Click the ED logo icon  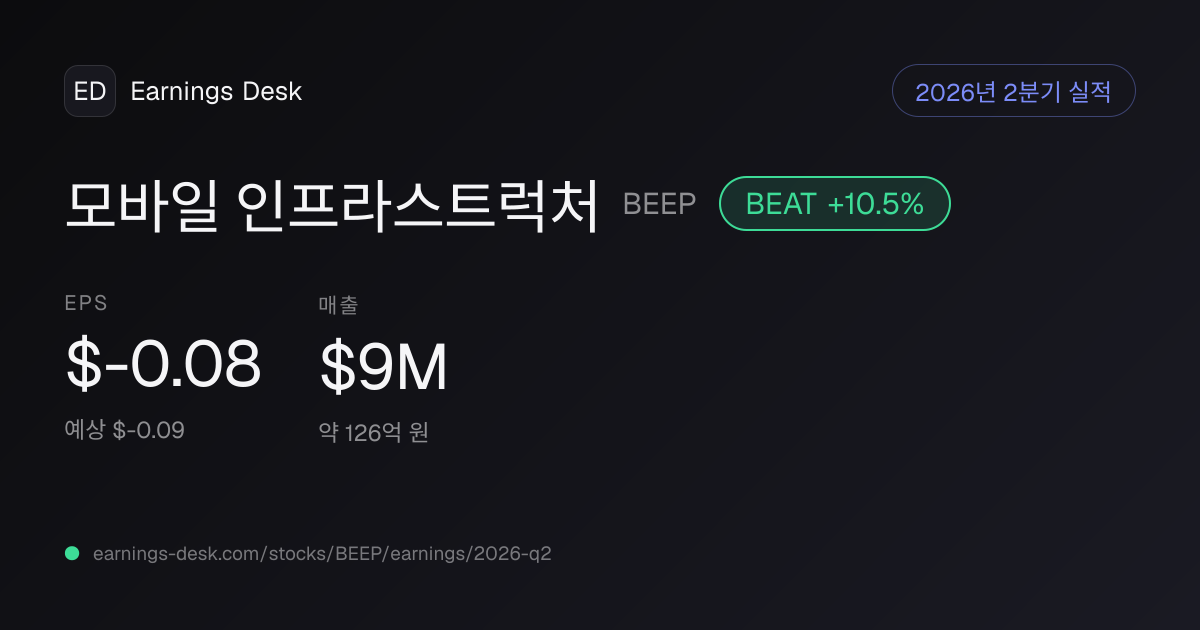pyautogui.click(x=90, y=91)
